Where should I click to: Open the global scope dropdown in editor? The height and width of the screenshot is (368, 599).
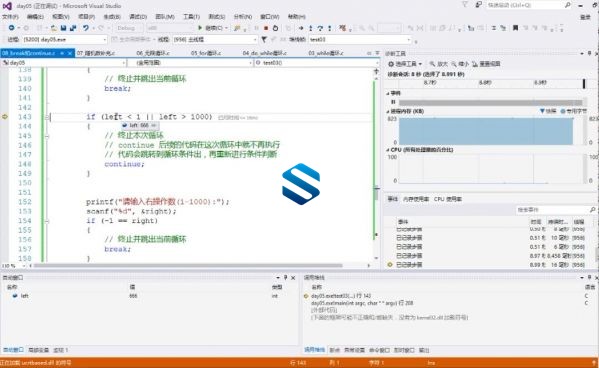[x=190, y=63]
